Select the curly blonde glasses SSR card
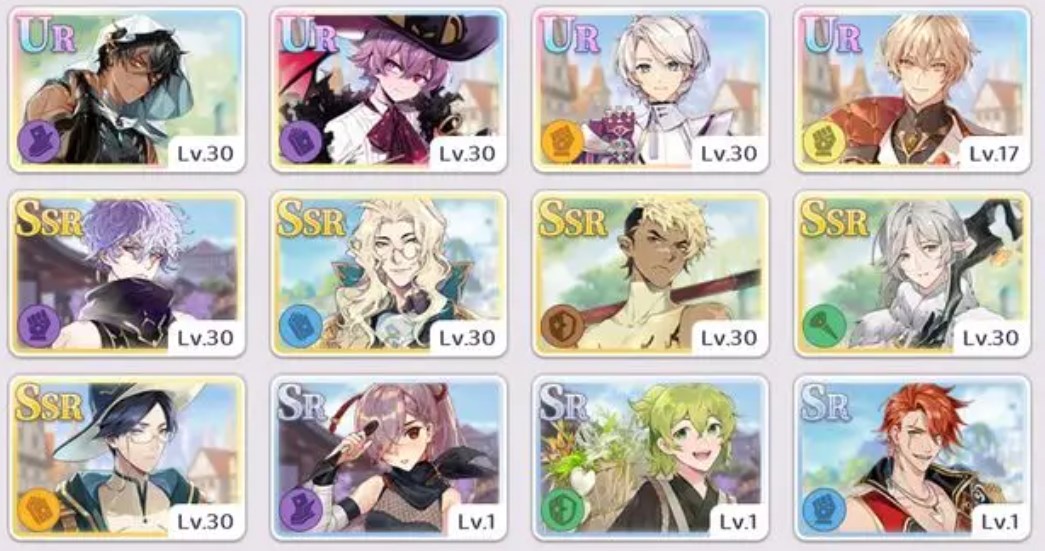Screen dimensions: 1045x551 point(389,274)
